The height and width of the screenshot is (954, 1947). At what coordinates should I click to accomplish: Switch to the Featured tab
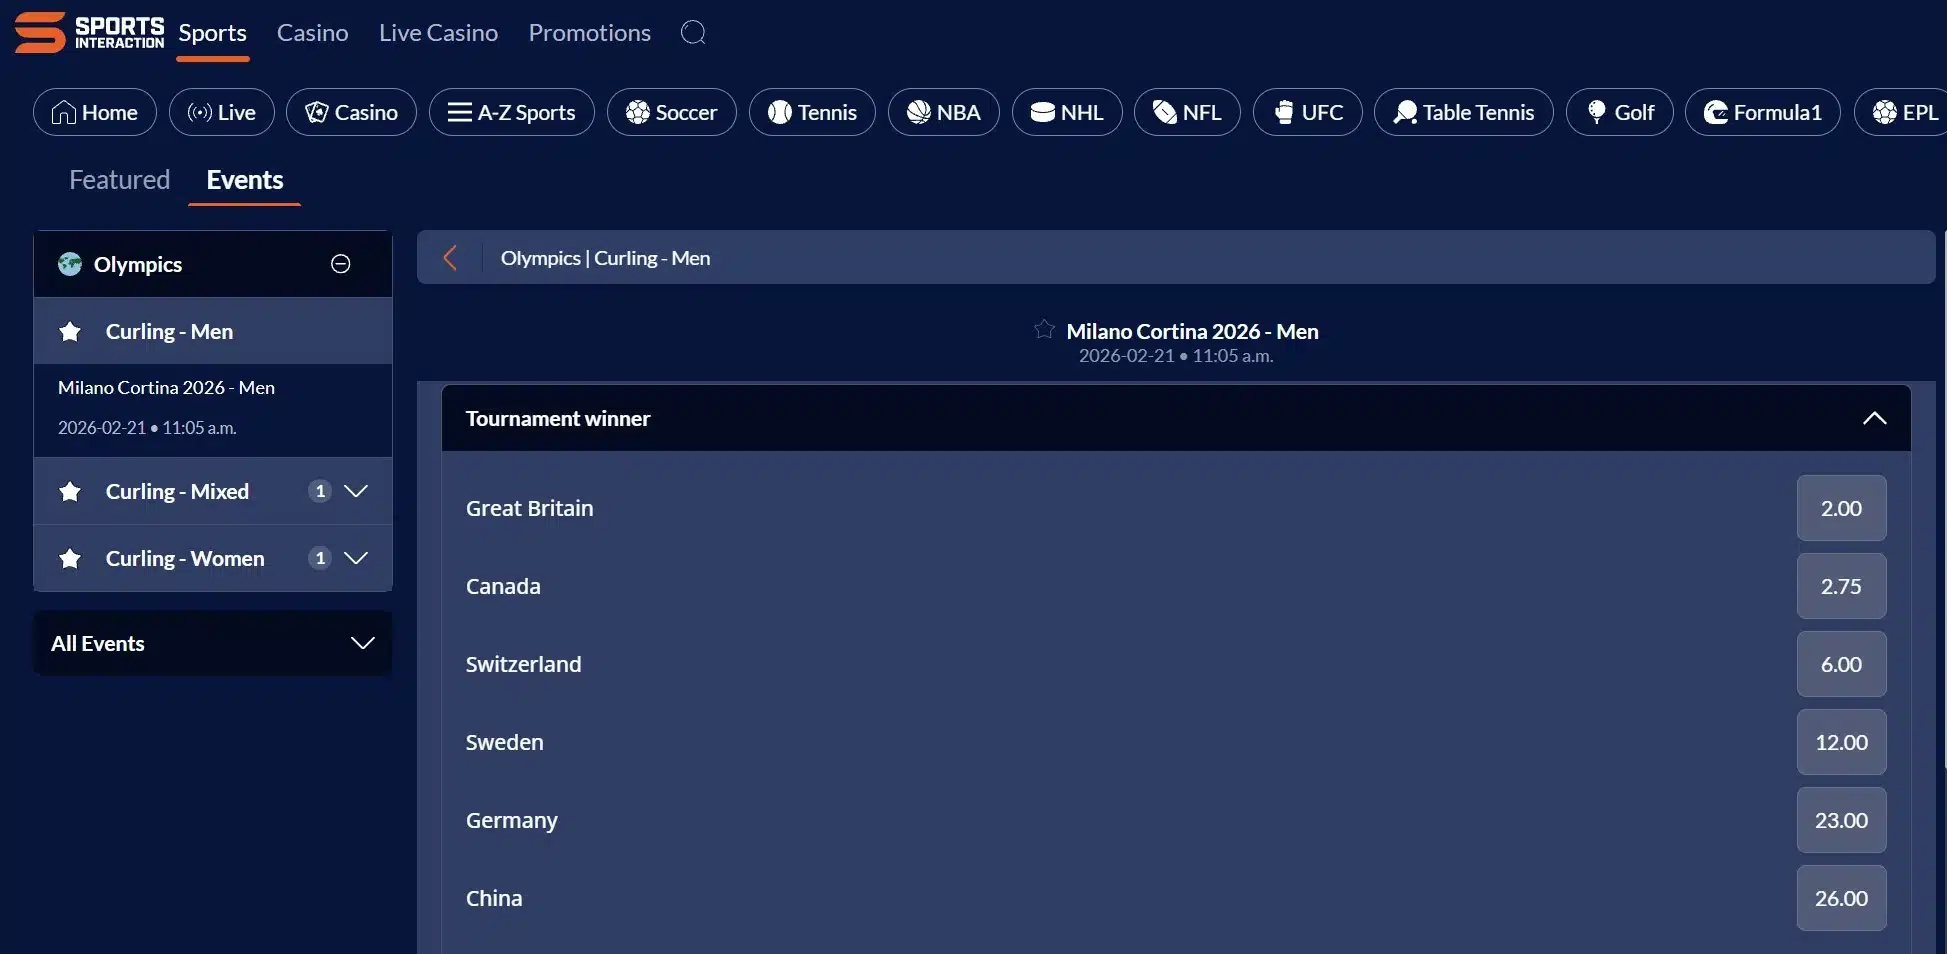(119, 180)
